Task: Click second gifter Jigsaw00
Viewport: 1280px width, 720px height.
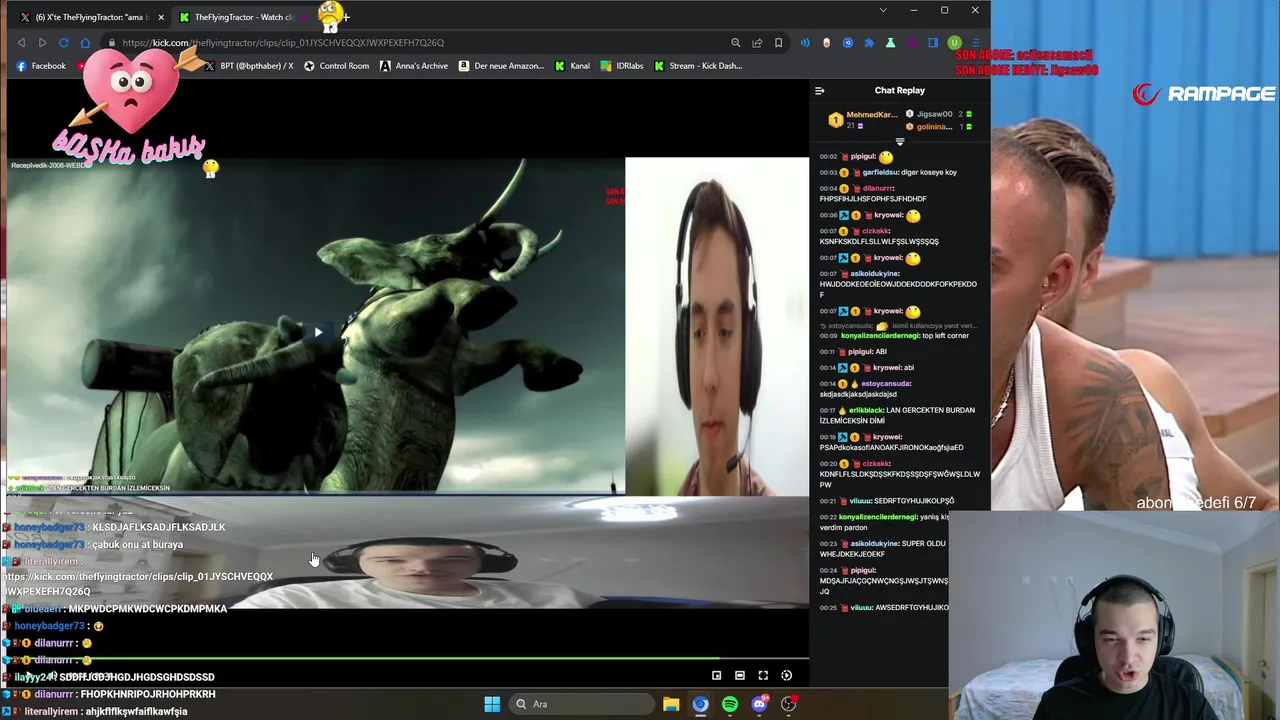Action: click(x=935, y=114)
